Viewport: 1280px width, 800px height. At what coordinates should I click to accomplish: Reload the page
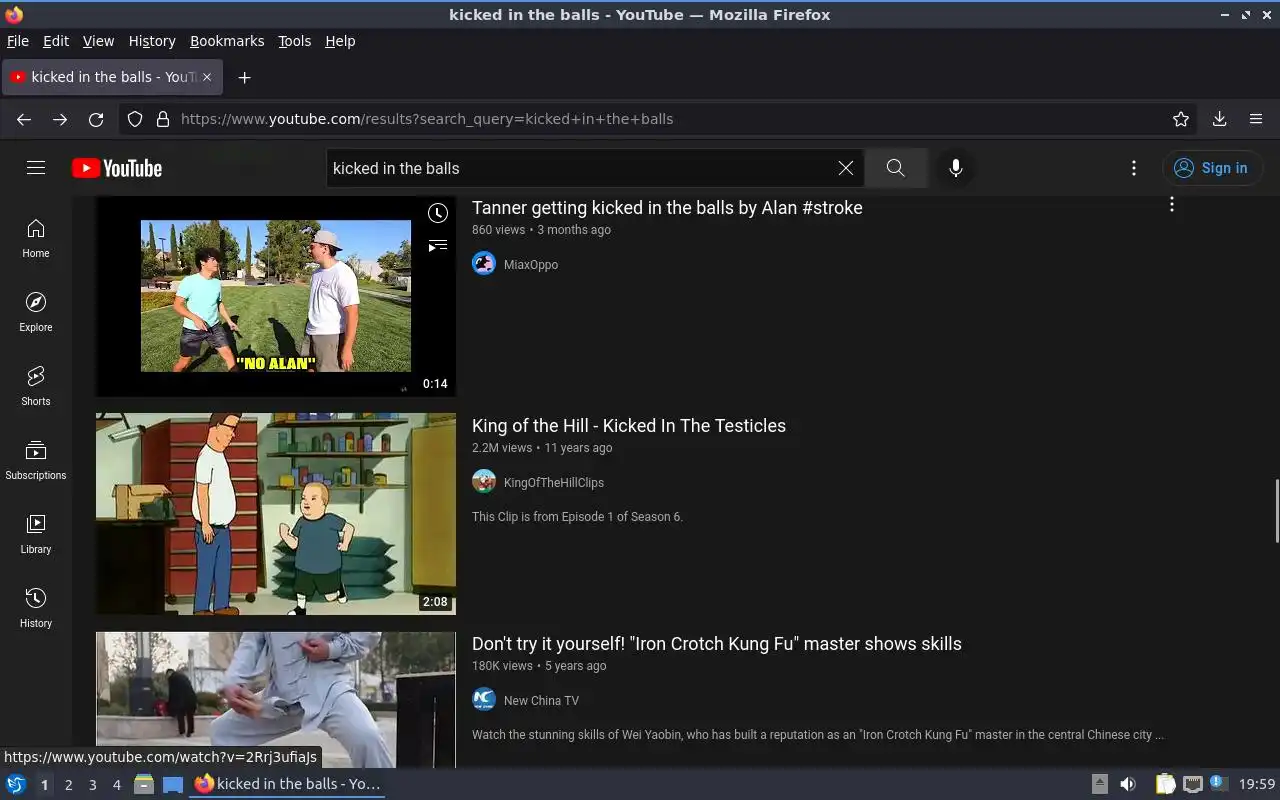[96, 119]
